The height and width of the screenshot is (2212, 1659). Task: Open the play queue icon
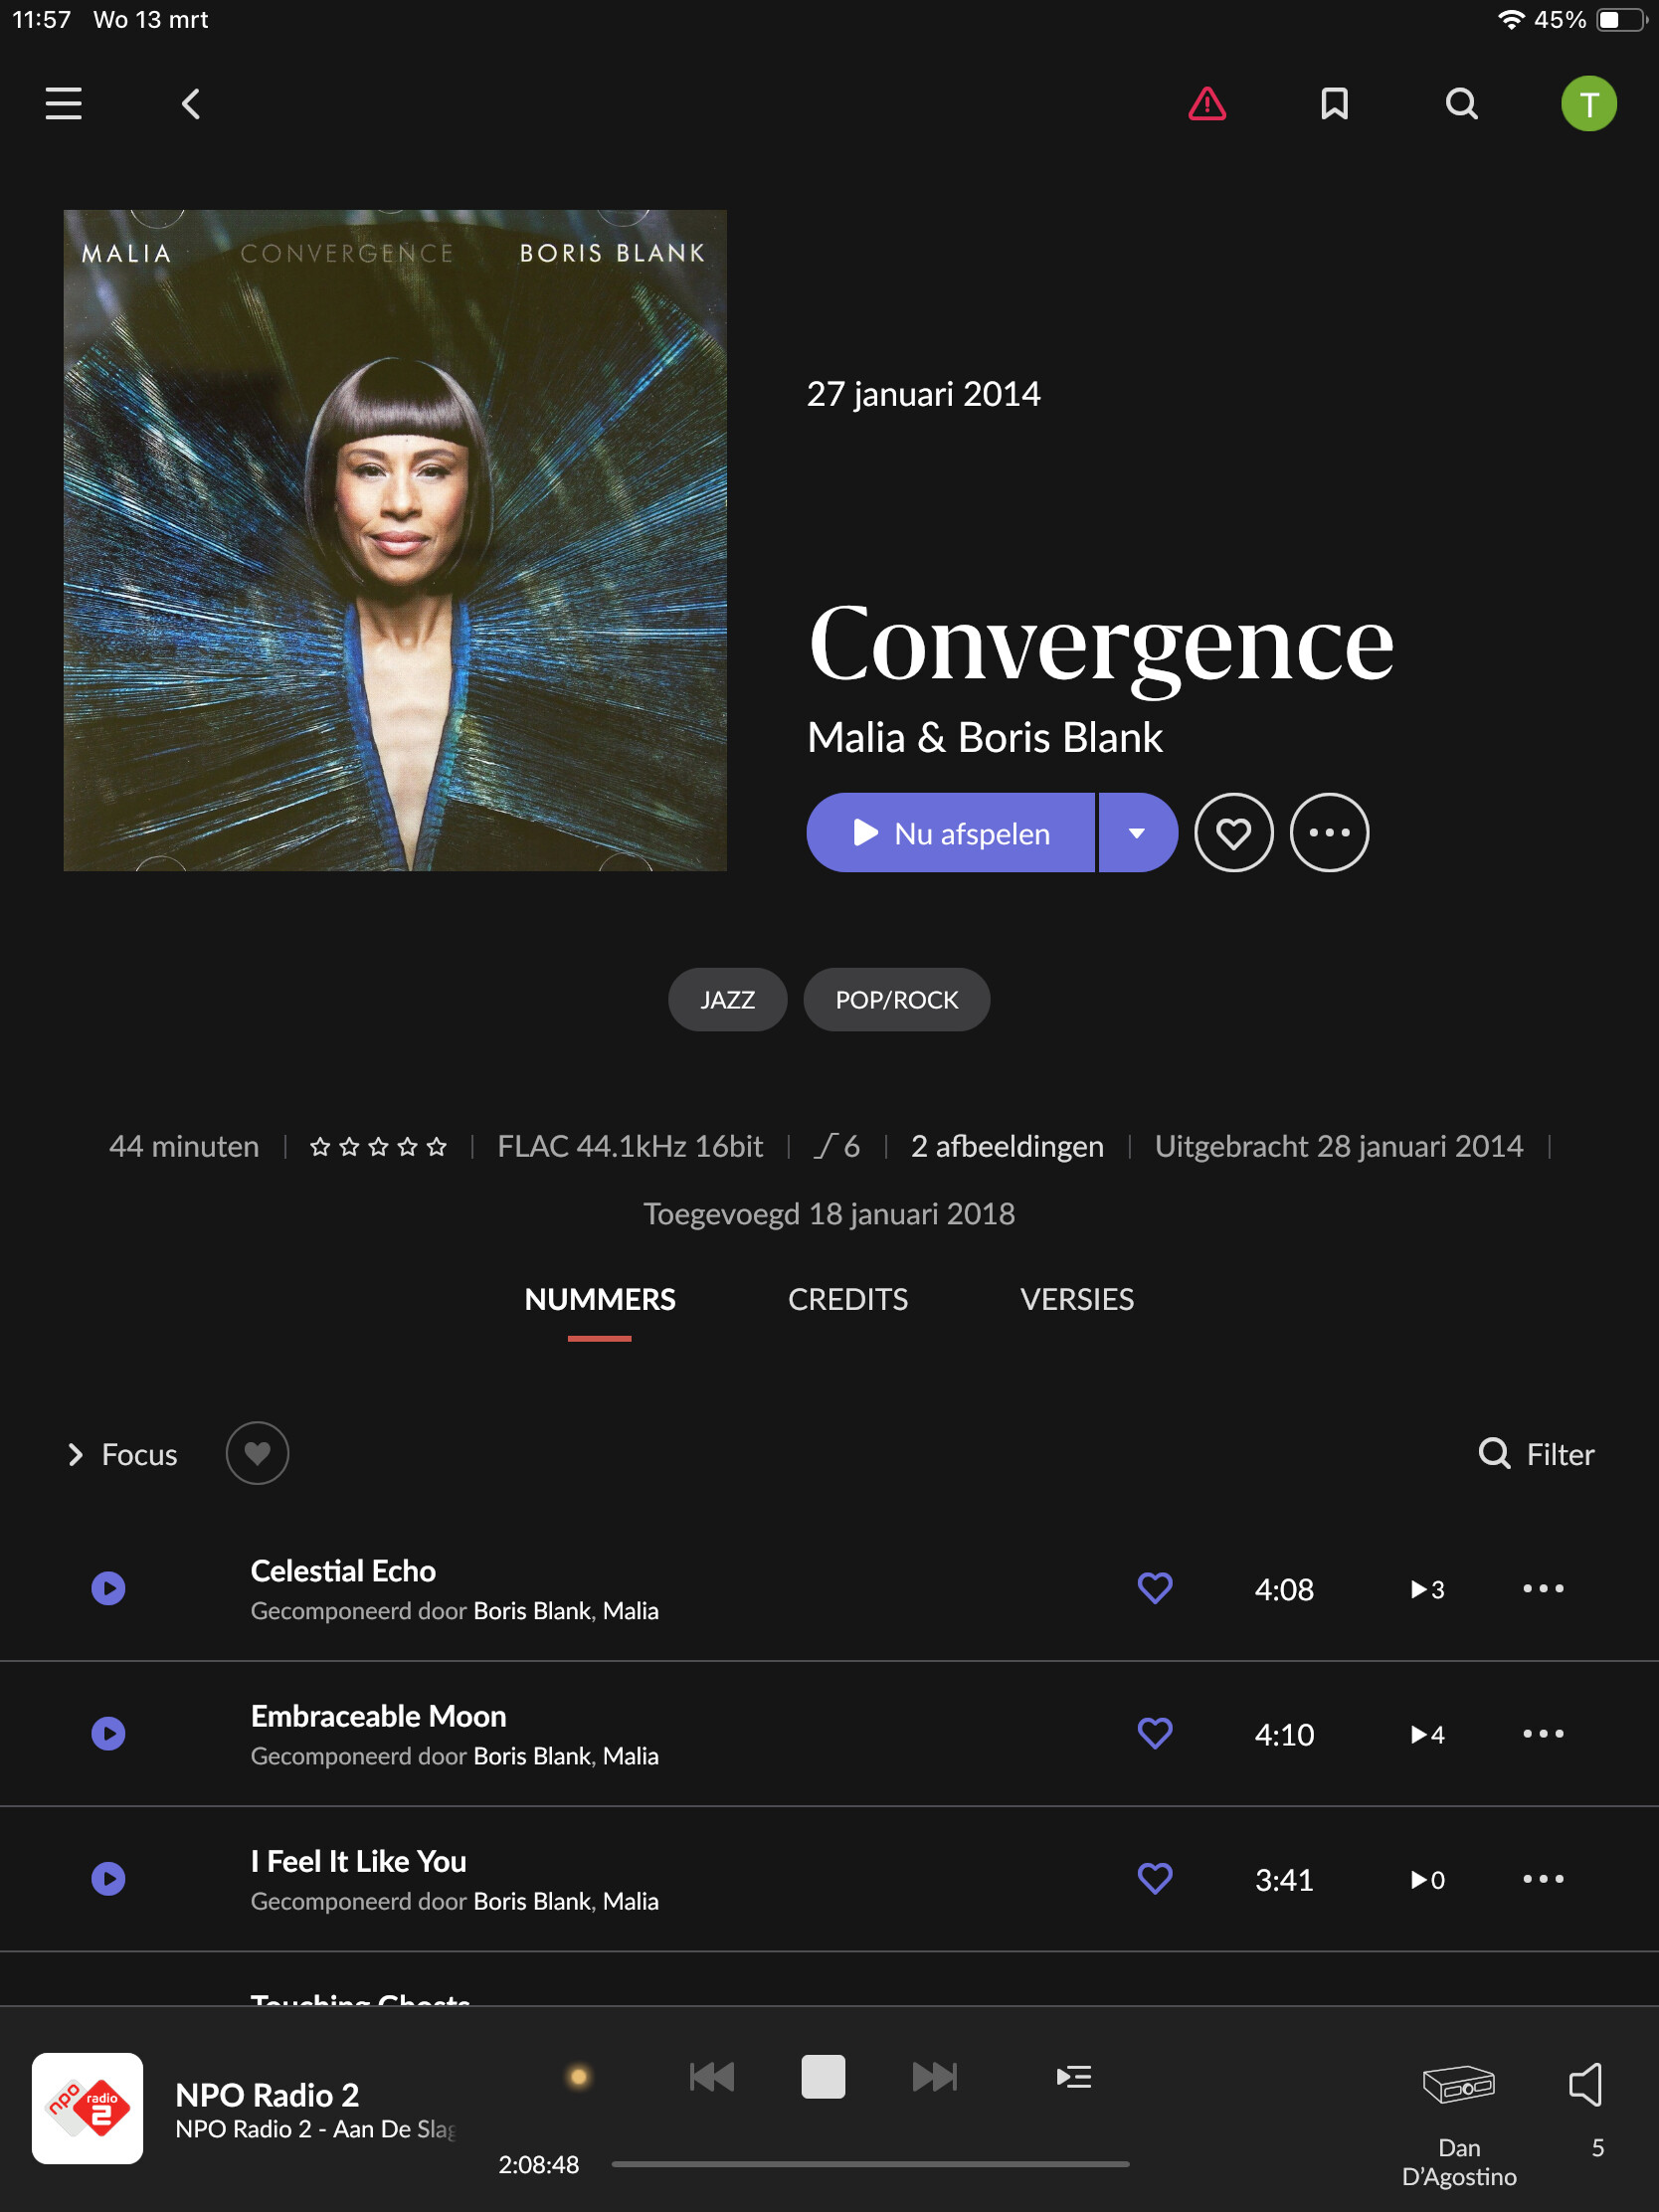pyautogui.click(x=1074, y=2077)
